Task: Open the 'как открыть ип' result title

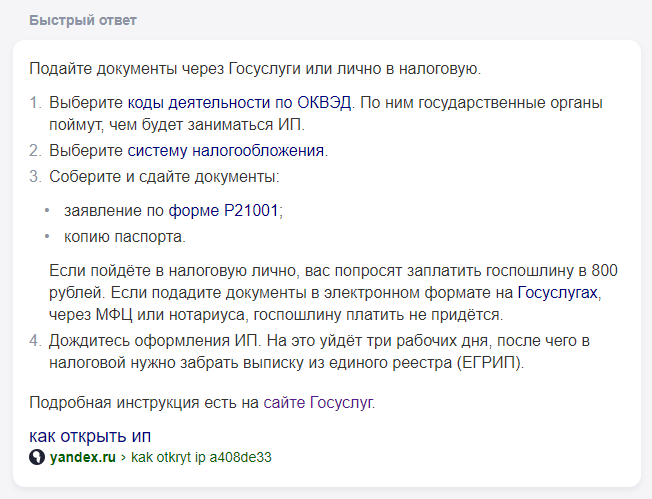Action: click(x=90, y=436)
